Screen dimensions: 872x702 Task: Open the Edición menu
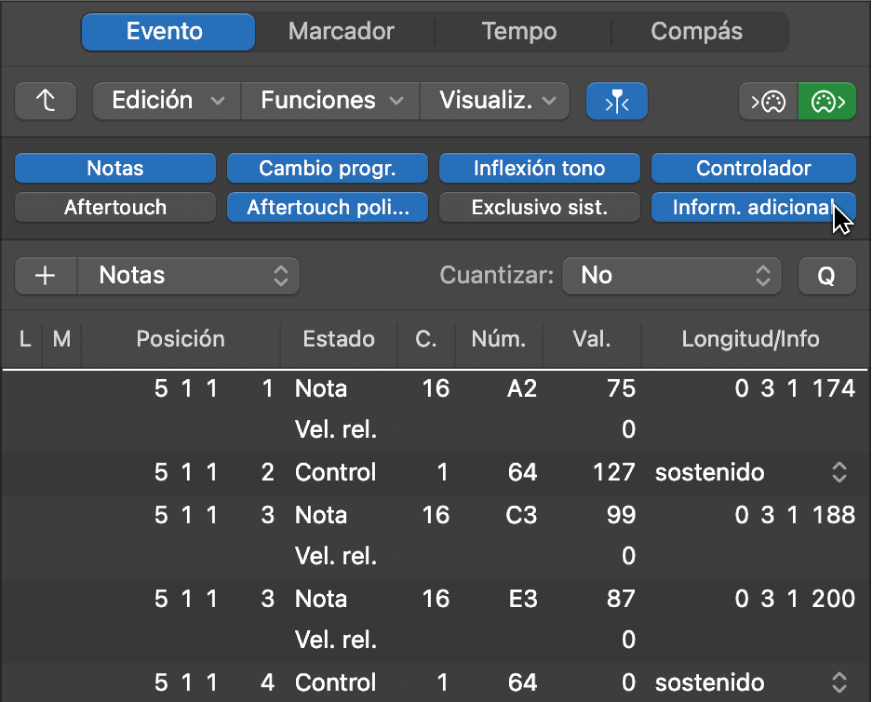[165, 100]
